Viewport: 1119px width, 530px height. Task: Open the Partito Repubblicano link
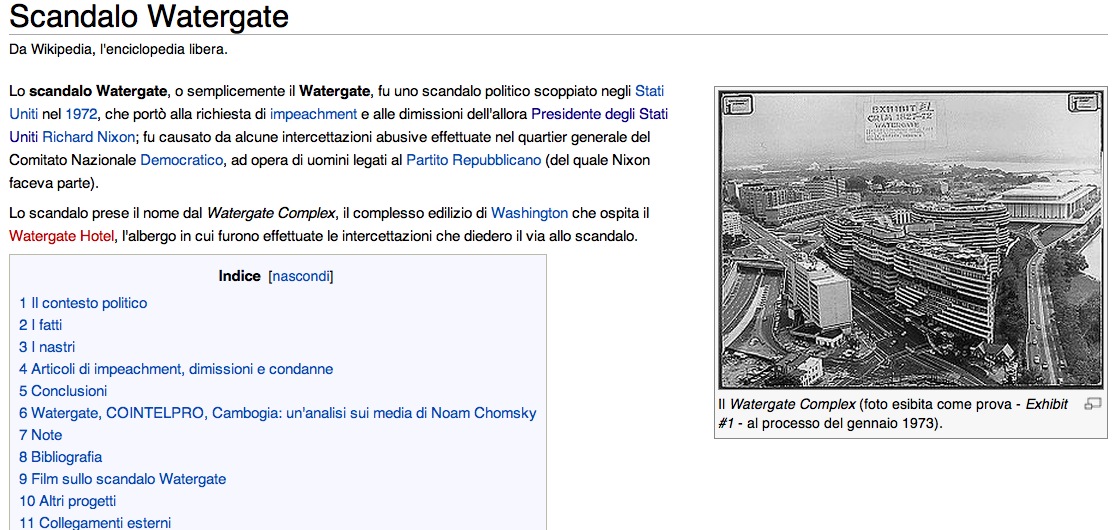click(473, 160)
